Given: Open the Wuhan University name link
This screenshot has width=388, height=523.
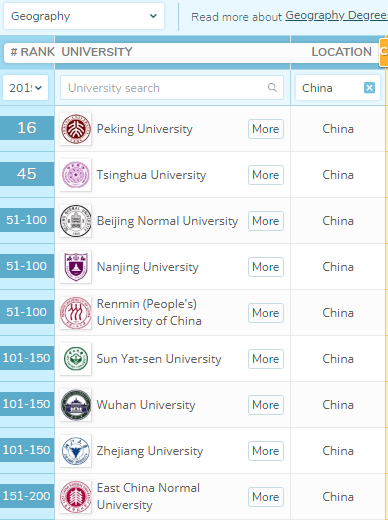Looking at the screenshot, I should (146, 405).
